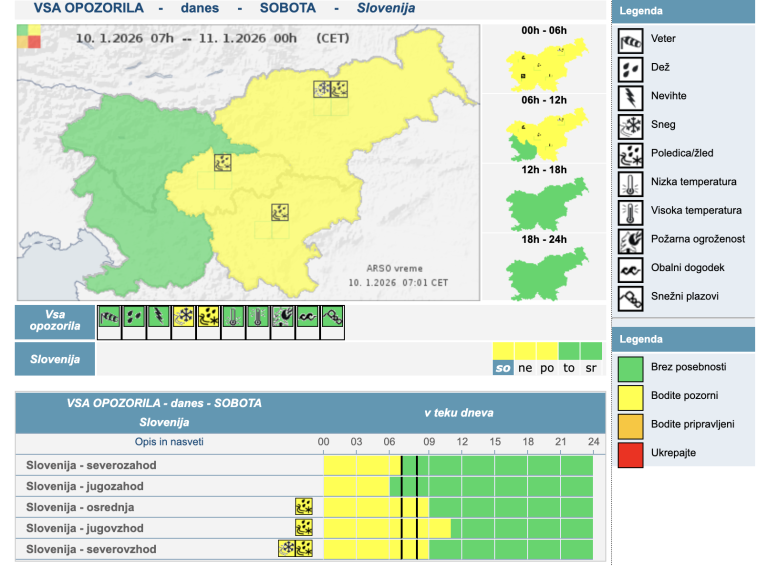Image resolution: width=768 pixels, height=566 pixels.
Task: Select the high temperature warning icon
Action: [x=258, y=318]
